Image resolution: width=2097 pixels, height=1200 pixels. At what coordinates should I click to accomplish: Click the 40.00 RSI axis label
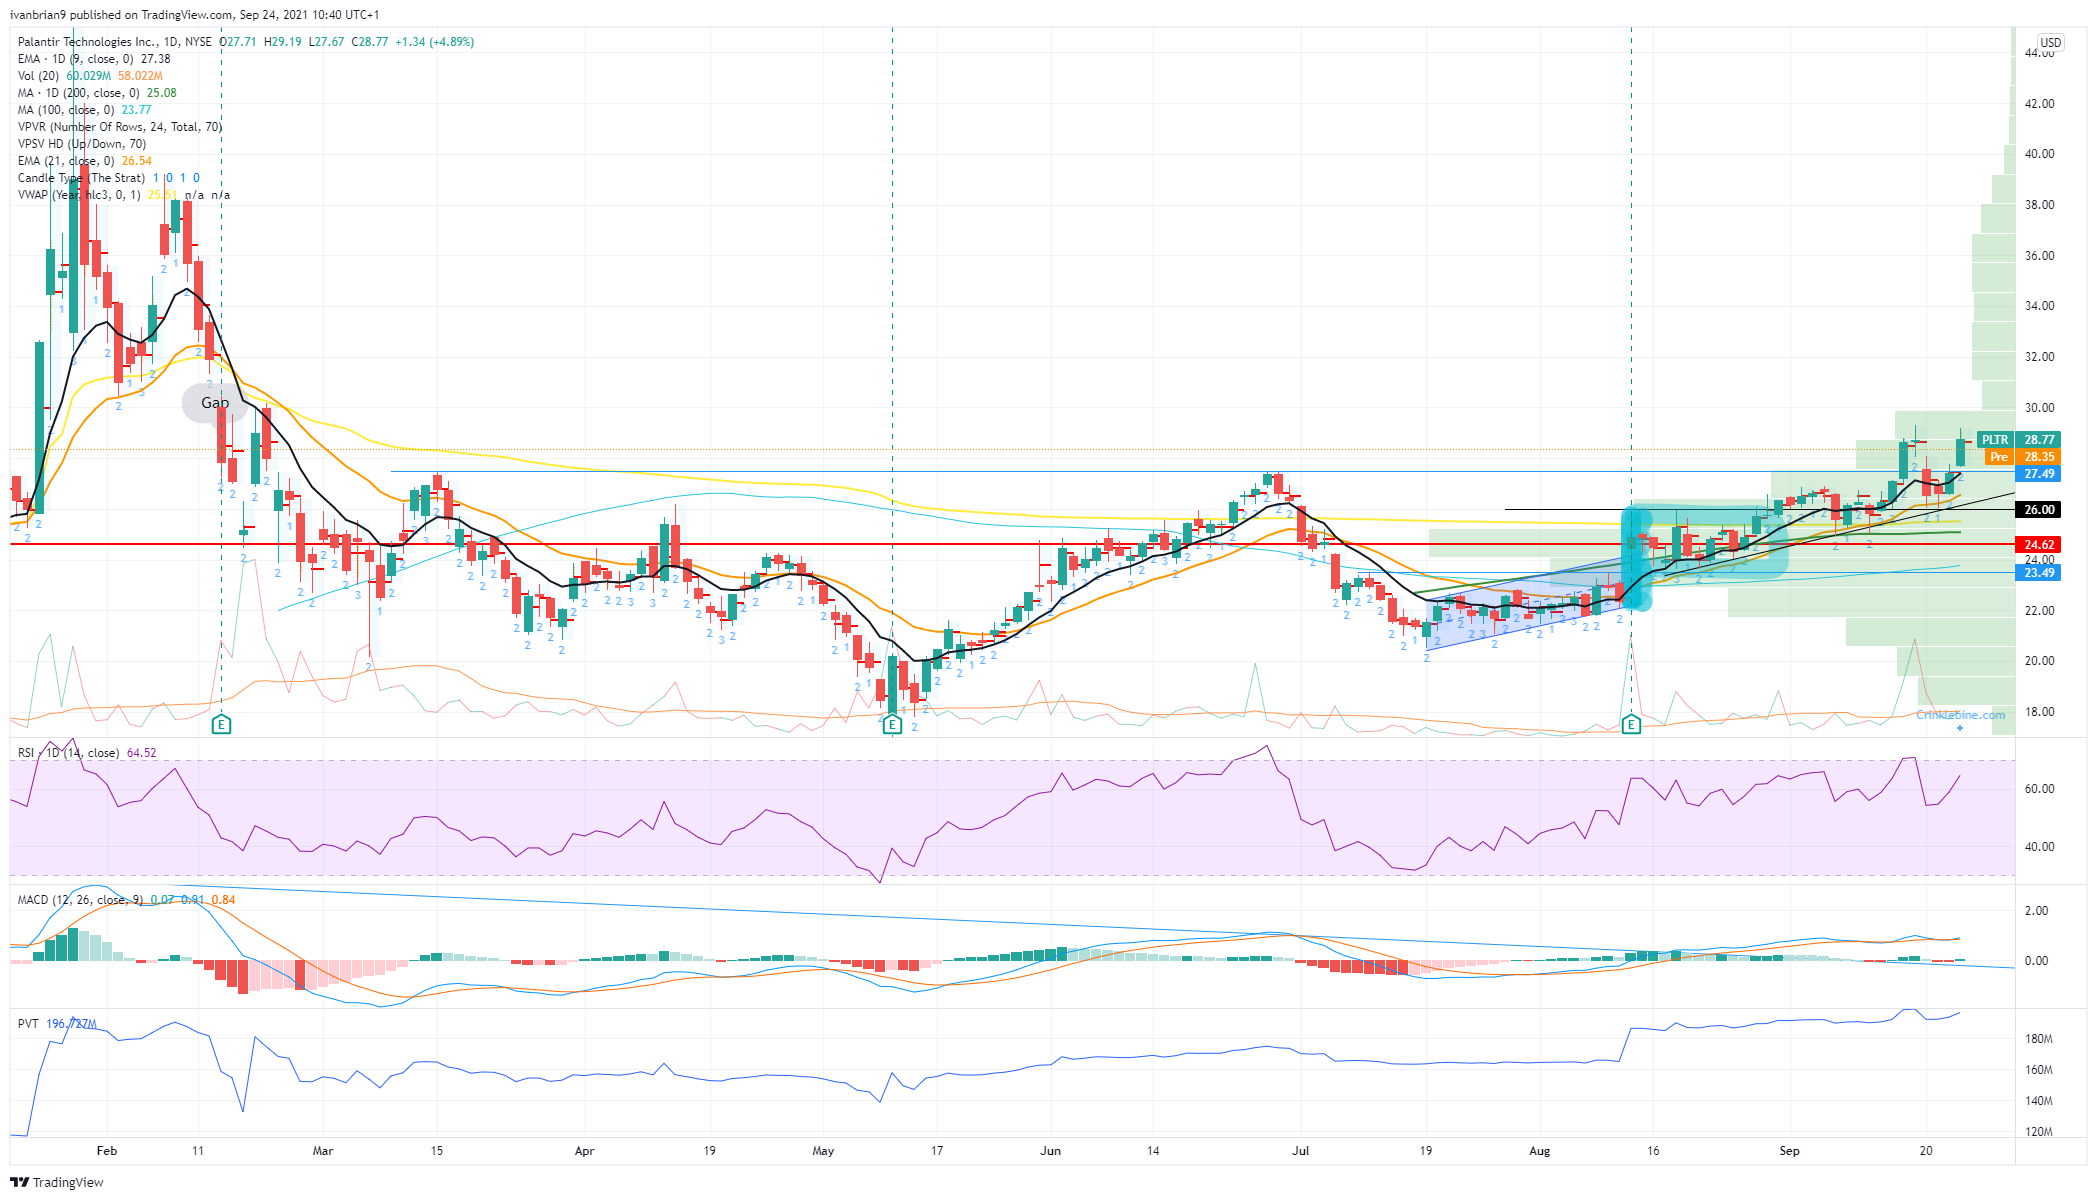point(2039,847)
